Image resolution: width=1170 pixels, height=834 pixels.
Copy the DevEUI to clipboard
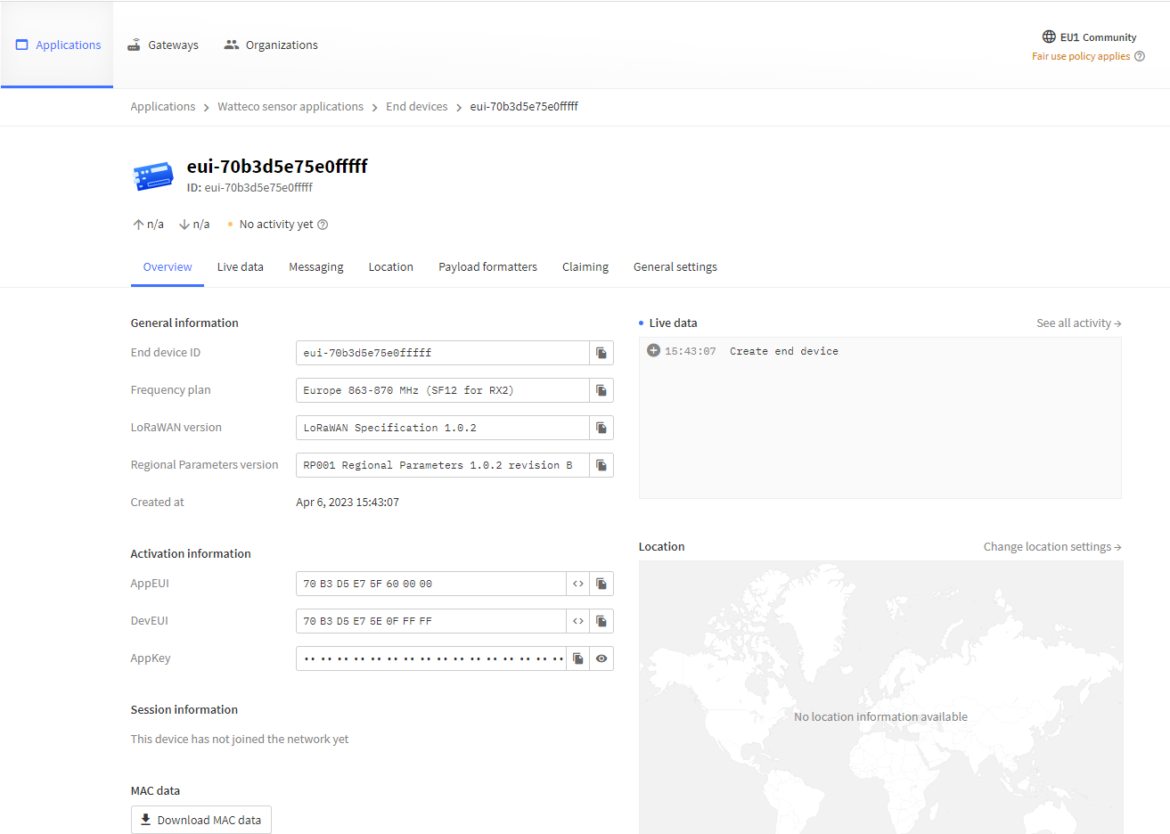click(601, 621)
